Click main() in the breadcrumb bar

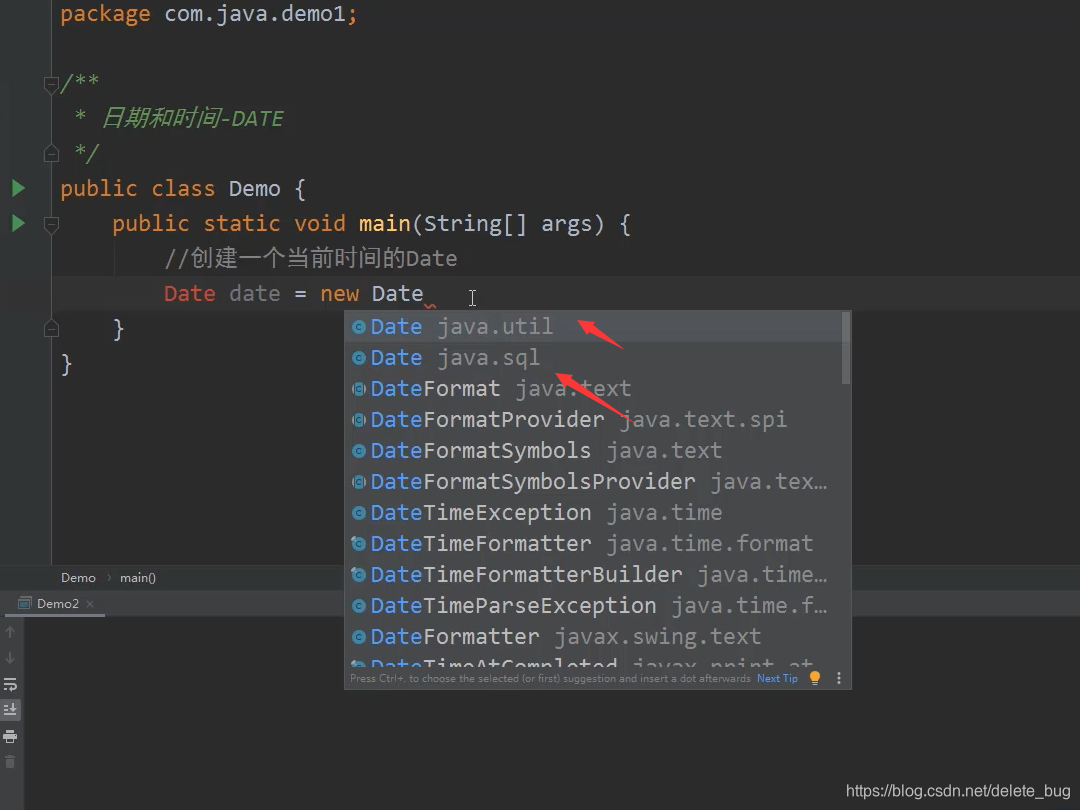138,578
